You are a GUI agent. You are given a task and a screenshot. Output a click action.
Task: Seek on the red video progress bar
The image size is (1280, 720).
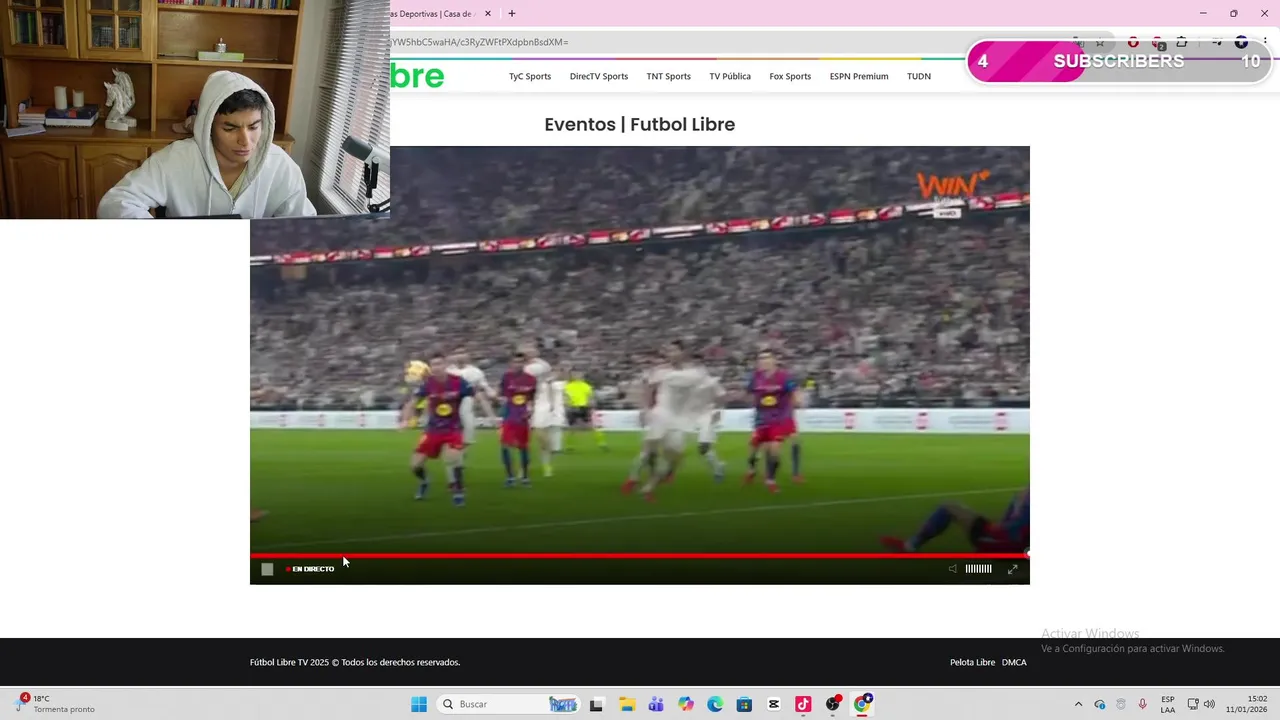tap(640, 555)
